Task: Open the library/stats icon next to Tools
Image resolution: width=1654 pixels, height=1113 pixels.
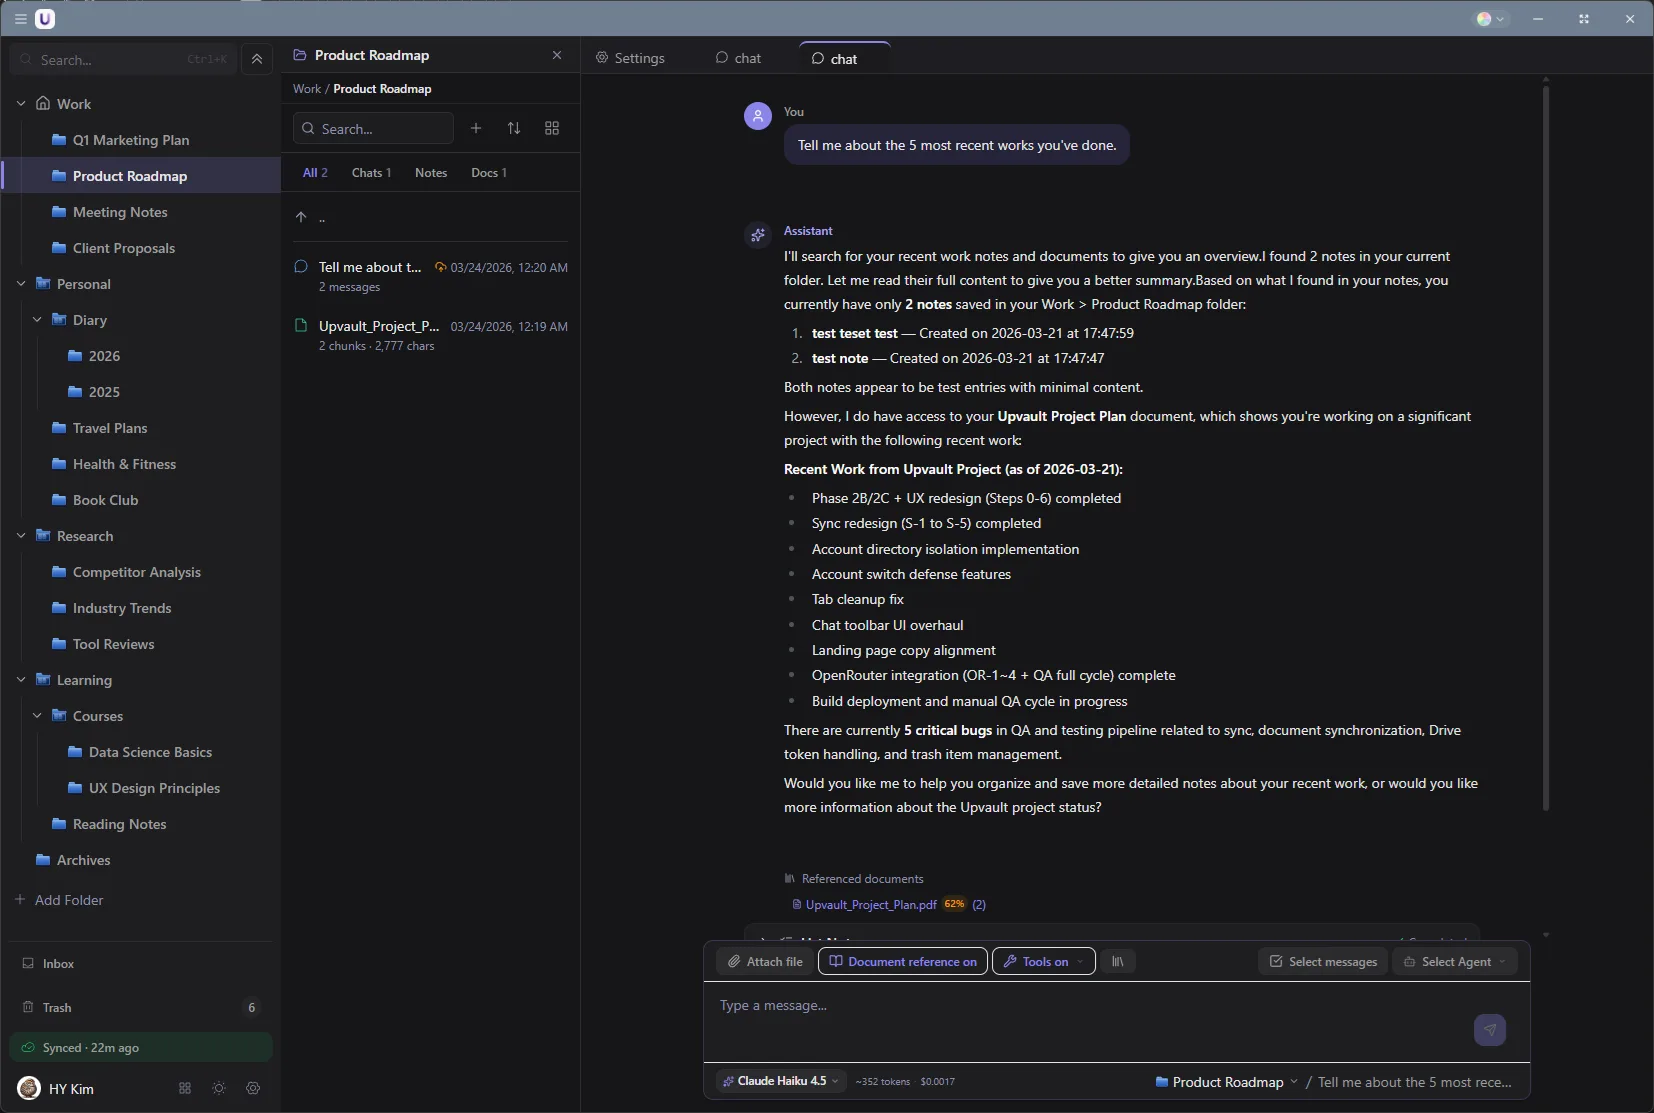Action: click(1117, 961)
